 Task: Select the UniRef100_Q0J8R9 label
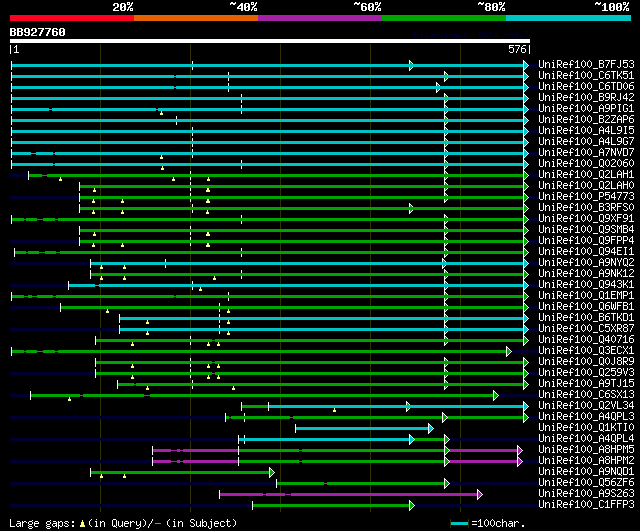[x=586, y=362]
